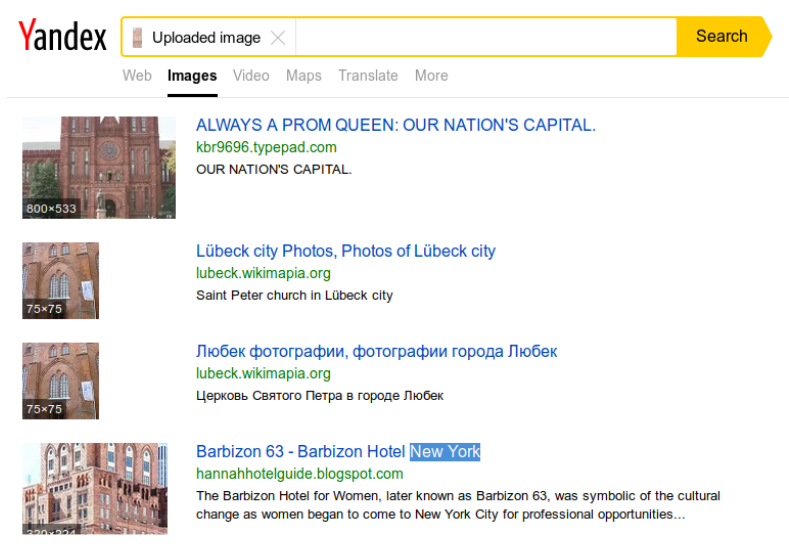Open the Video tab
The width and height of the screenshot is (789, 551).
coord(251,76)
